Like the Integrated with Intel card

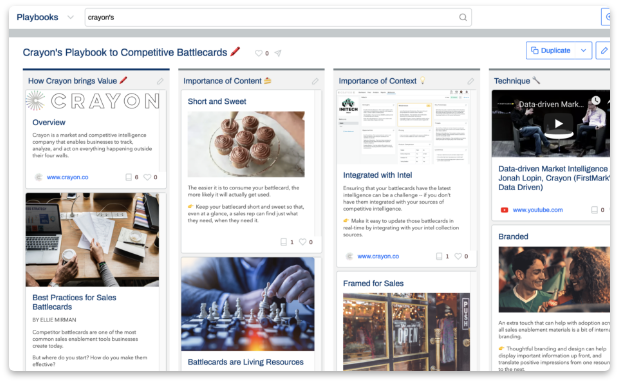(x=458, y=256)
